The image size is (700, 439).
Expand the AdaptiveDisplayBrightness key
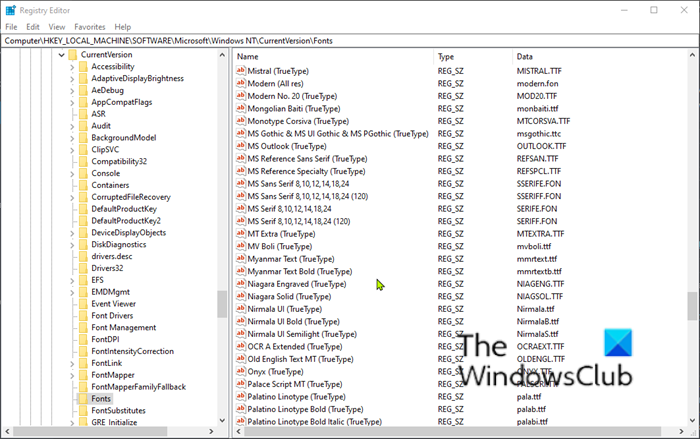tap(72, 79)
